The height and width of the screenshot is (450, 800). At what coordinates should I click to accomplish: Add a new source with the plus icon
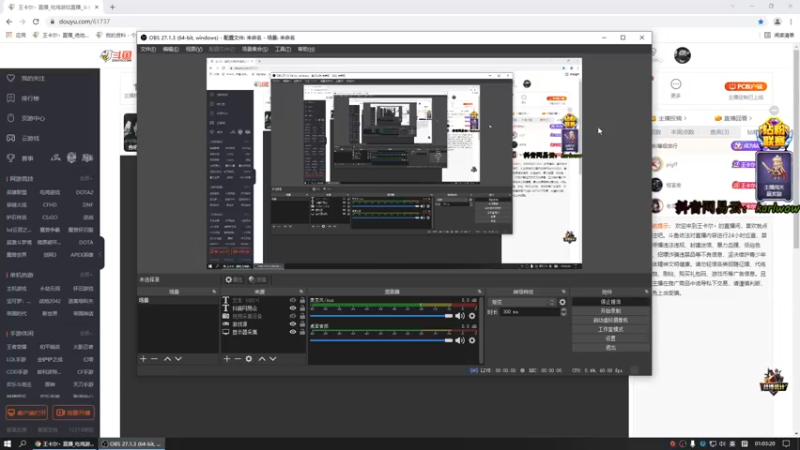point(227,359)
